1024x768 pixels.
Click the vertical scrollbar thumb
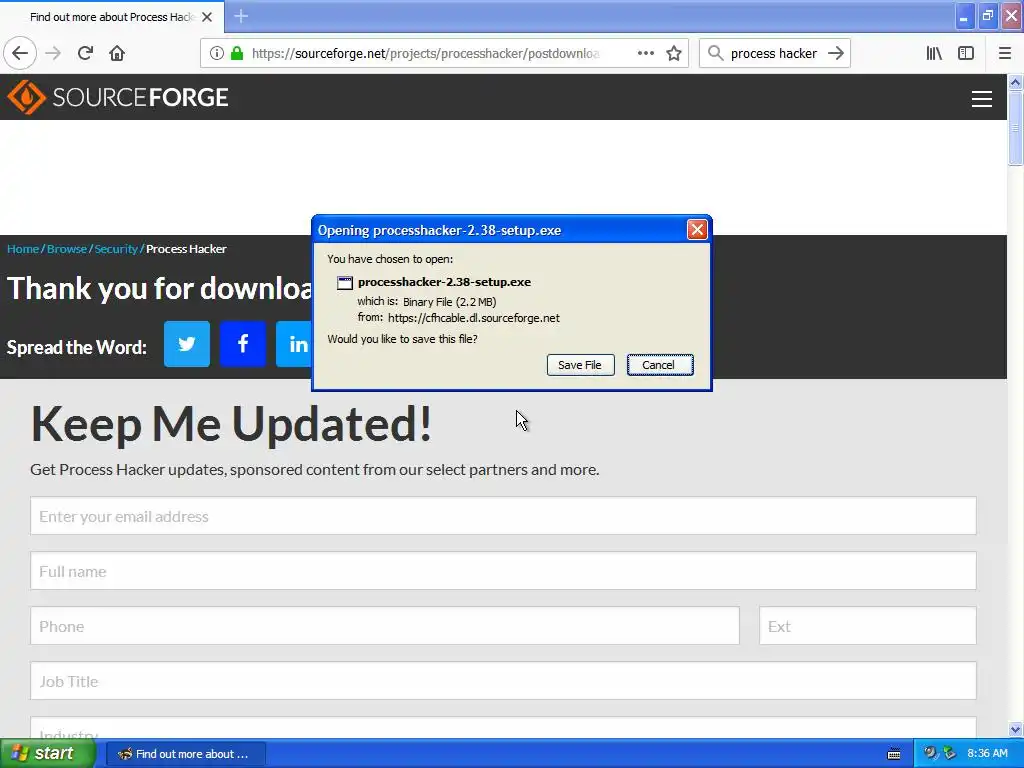[1015, 129]
